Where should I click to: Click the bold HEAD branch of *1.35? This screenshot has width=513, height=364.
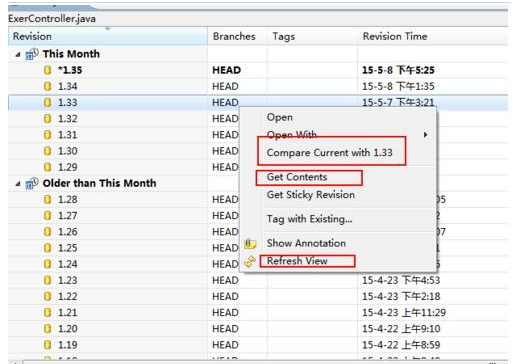point(227,70)
